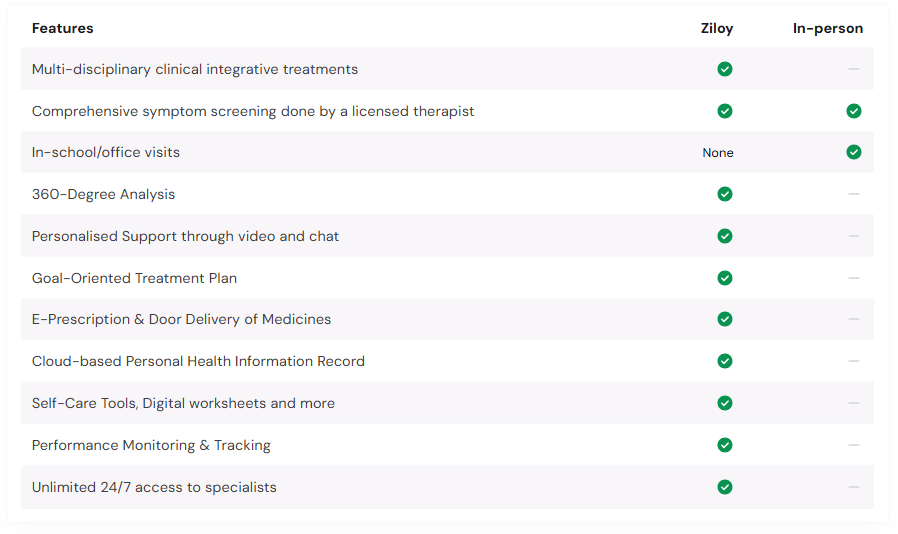Click Ziloy checkmark for Multi-disciplinary clinical integrative treatments
Screen dimensions: 898x534
(x=725, y=69)
